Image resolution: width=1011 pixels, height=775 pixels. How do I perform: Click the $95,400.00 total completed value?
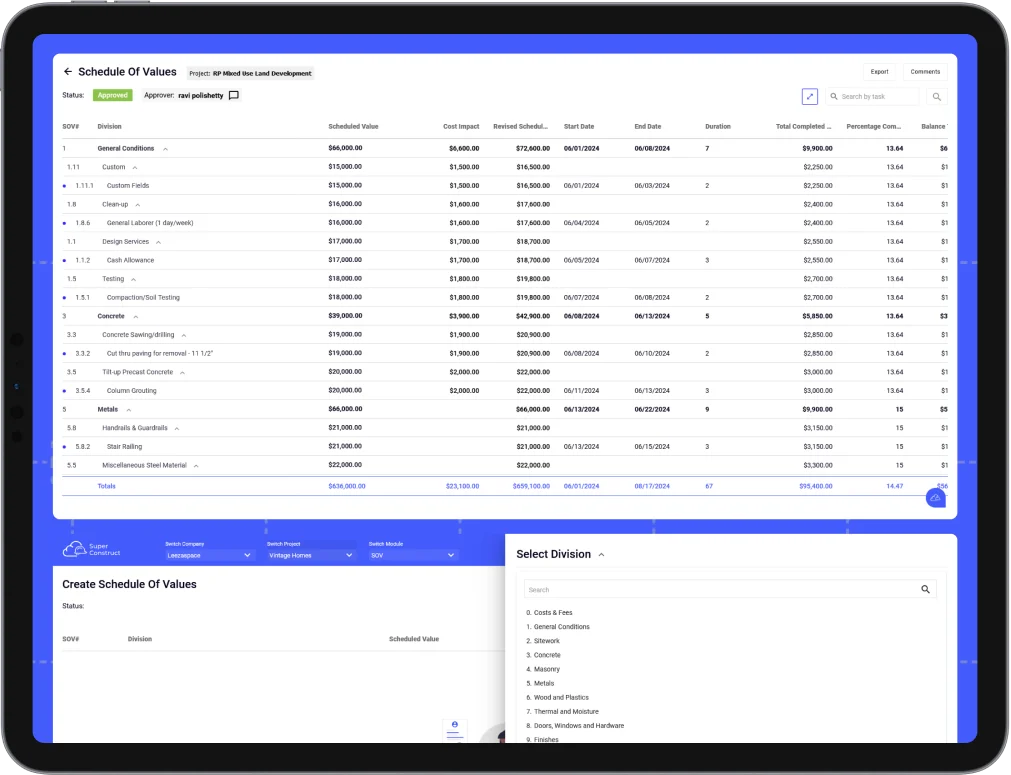[x=816, y=486]
